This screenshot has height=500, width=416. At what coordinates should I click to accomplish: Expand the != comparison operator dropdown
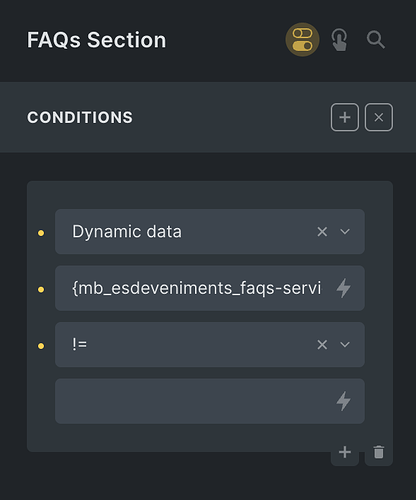[345, 345]
